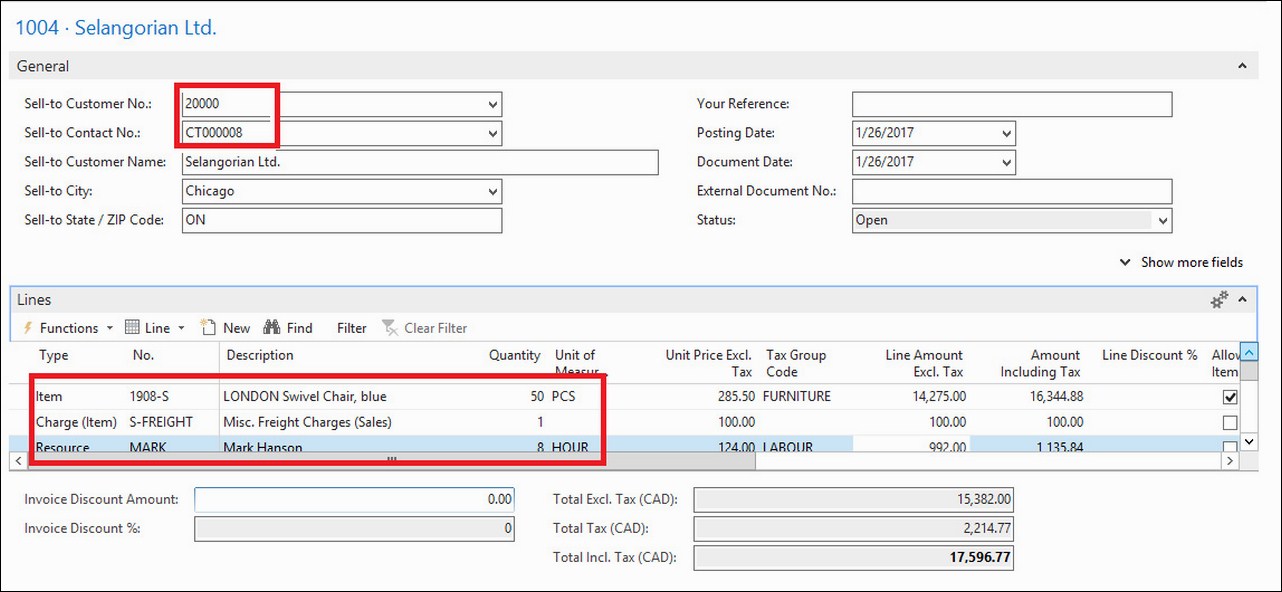This screenshot has width=1282, height=592.
Task: Uncheck Allow Item checkbox for LONDON Swivel Chair
Action: click(x=1230, y=397)
